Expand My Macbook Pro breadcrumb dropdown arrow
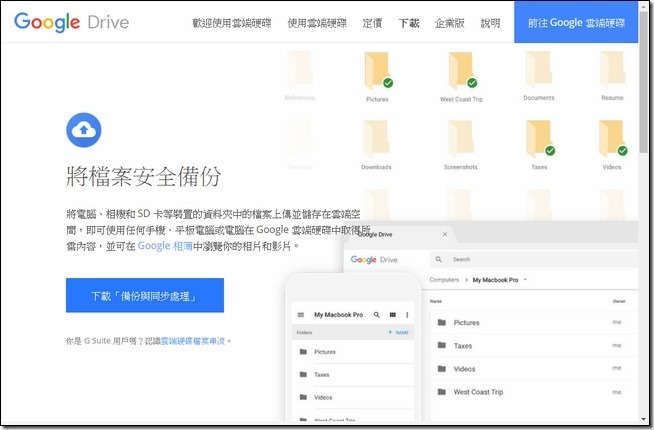654x430 pixels. pos(525,280)
